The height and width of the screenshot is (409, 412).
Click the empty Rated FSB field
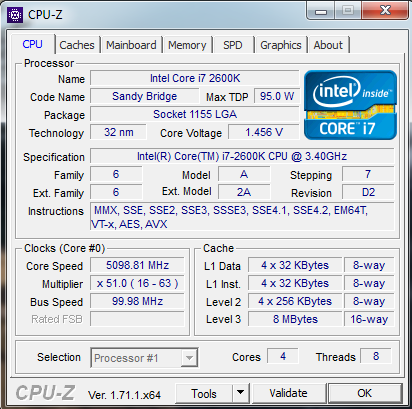coord(137,319)
